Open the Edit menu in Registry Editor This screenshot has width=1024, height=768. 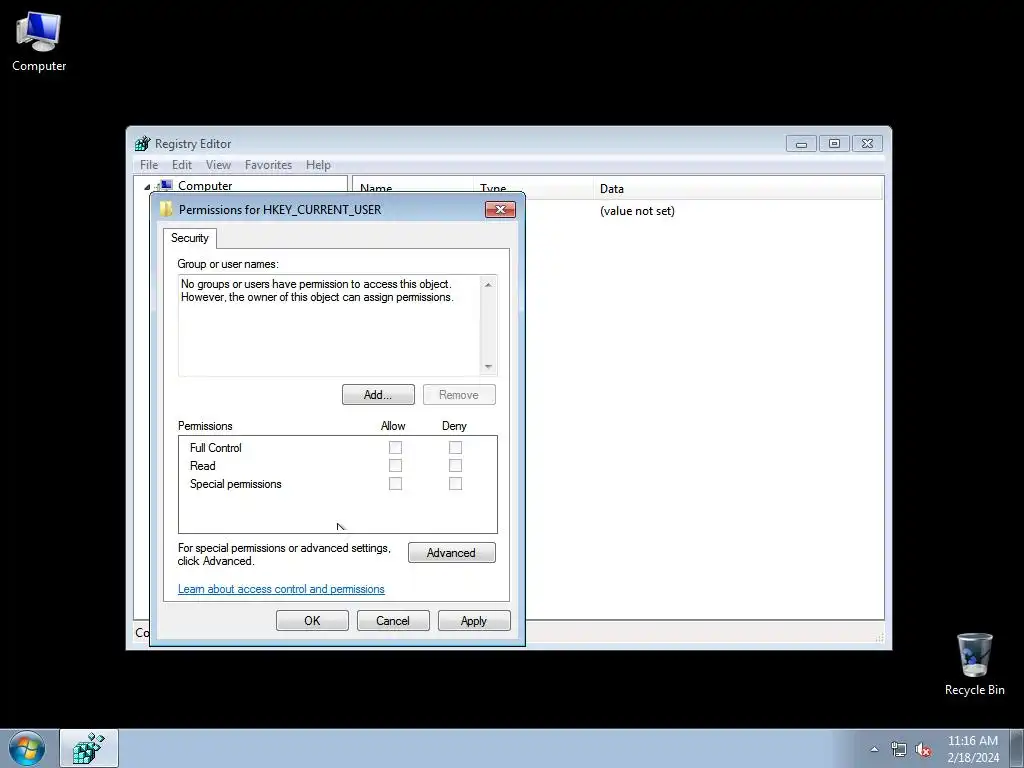tap(182, 165)
